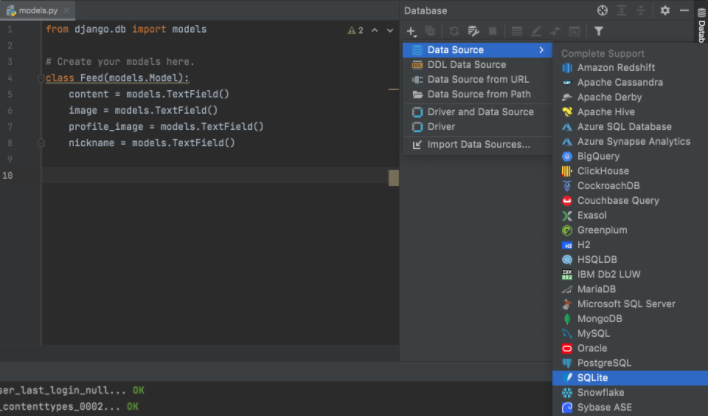Click the plus (New) icon in Database toolbar
The image size is (708, 416).
point(411,31)
